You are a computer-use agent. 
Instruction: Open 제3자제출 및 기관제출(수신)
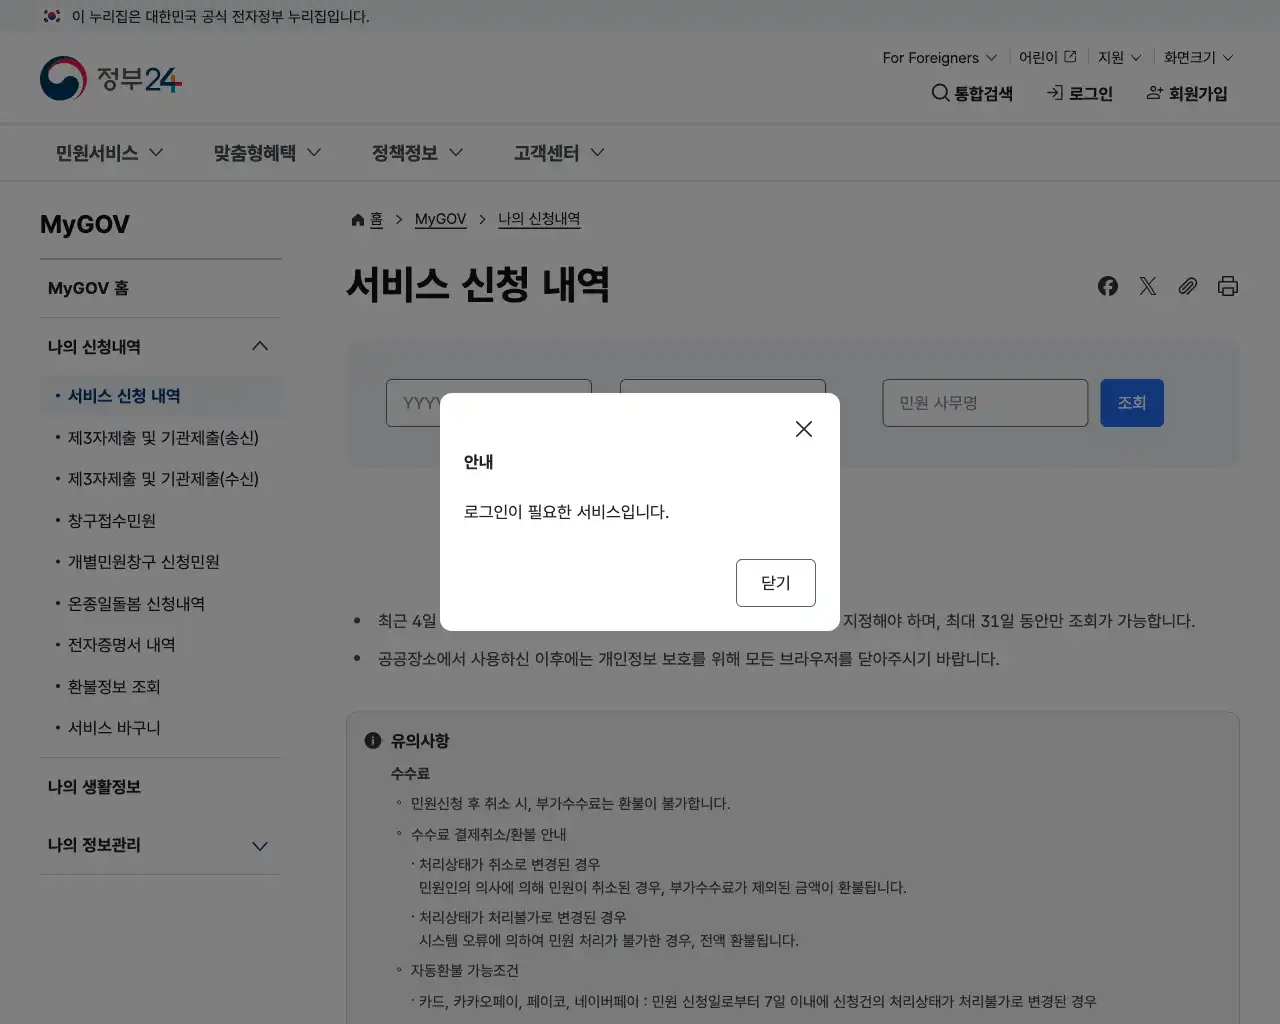click(x=163, y=479)
